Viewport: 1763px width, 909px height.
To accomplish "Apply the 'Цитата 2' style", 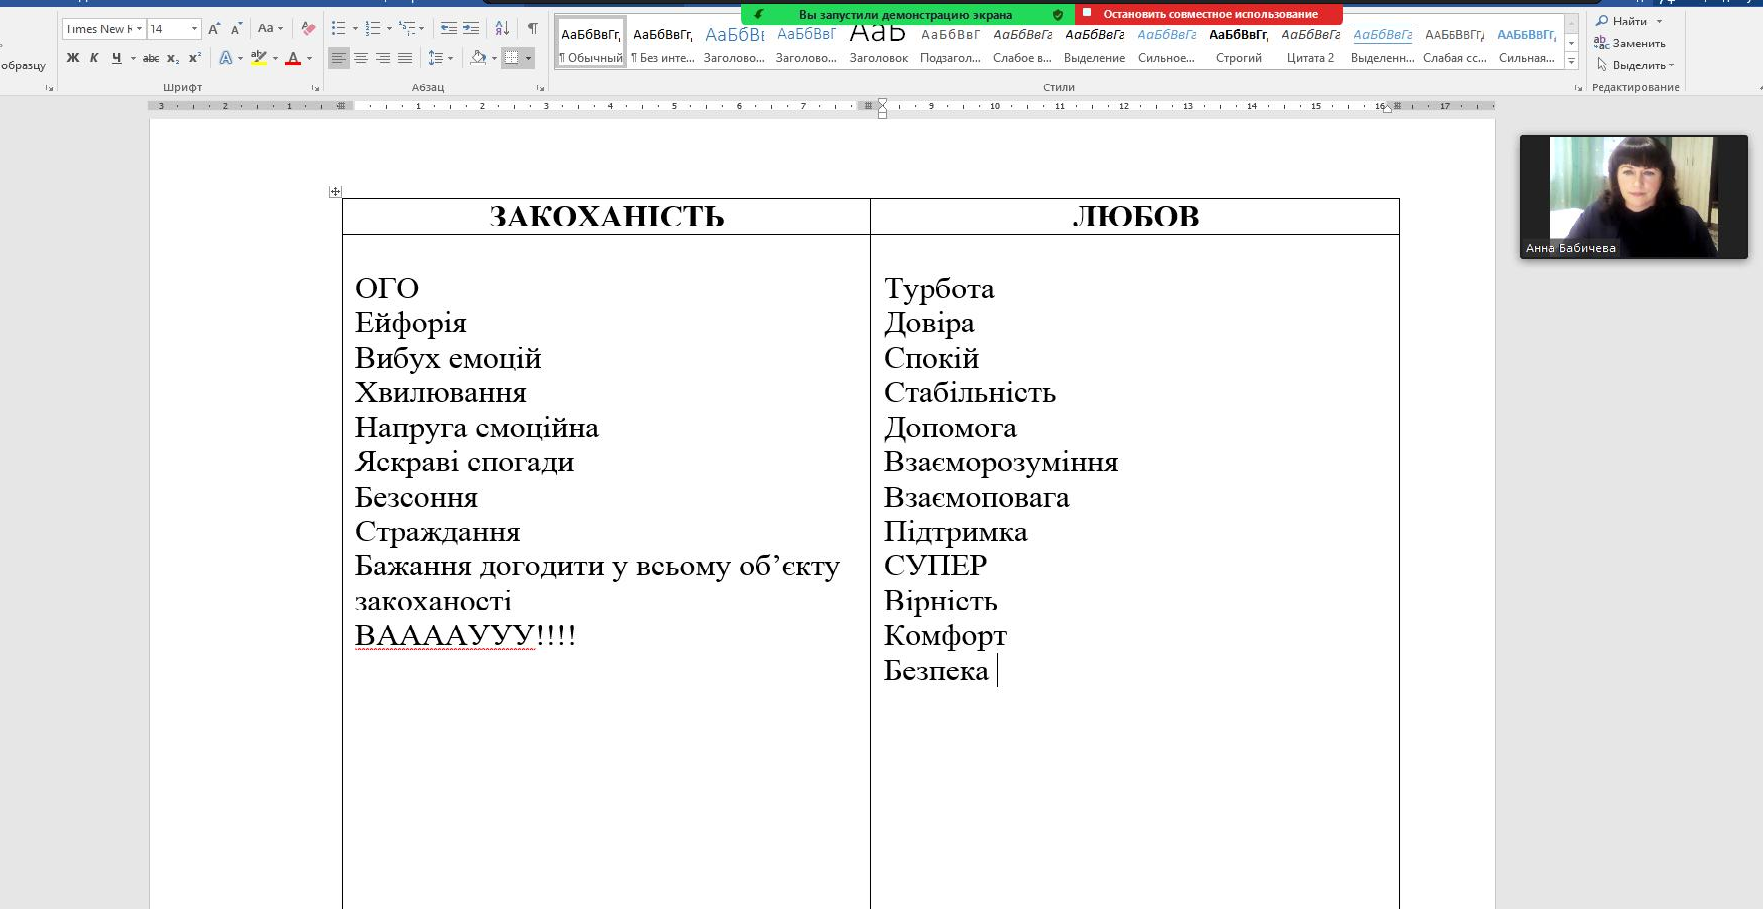I will click(x=1311, y=43).
